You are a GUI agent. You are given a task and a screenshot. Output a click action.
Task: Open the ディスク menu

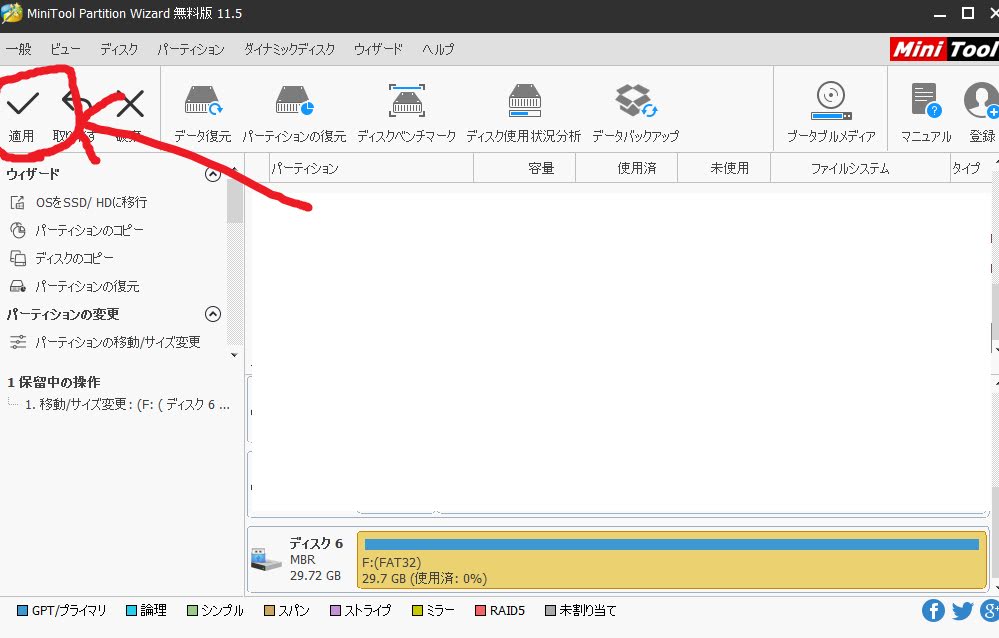click(119, 49)
